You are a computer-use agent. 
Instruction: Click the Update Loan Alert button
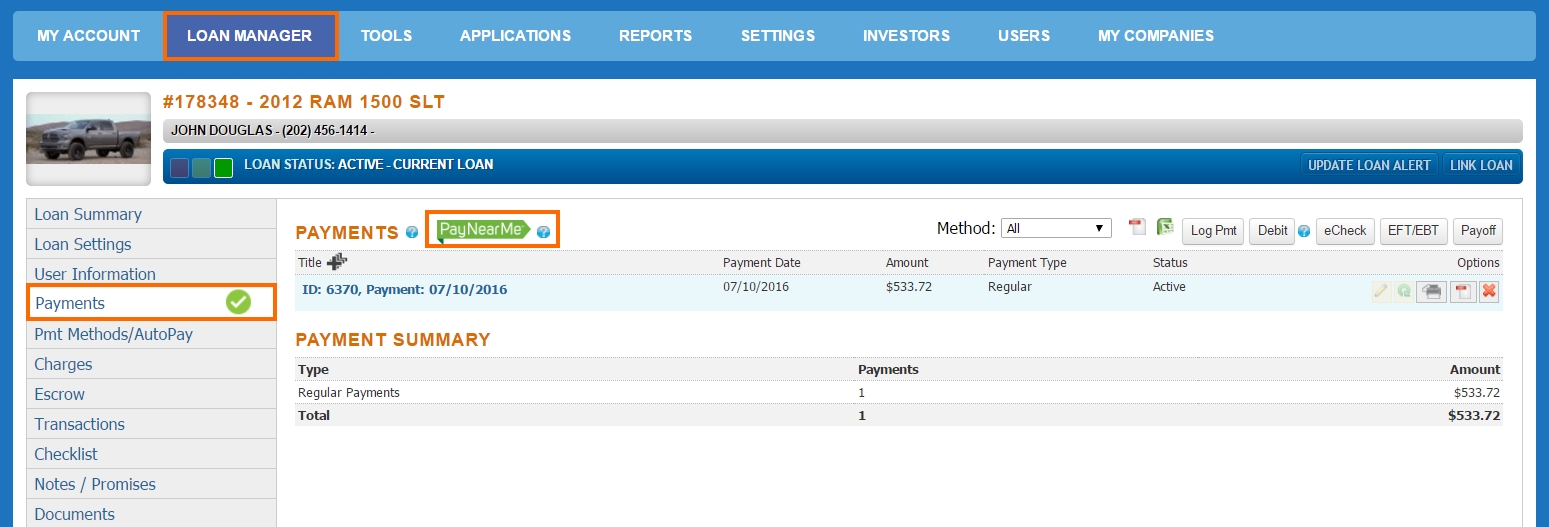coord(1369,165)
